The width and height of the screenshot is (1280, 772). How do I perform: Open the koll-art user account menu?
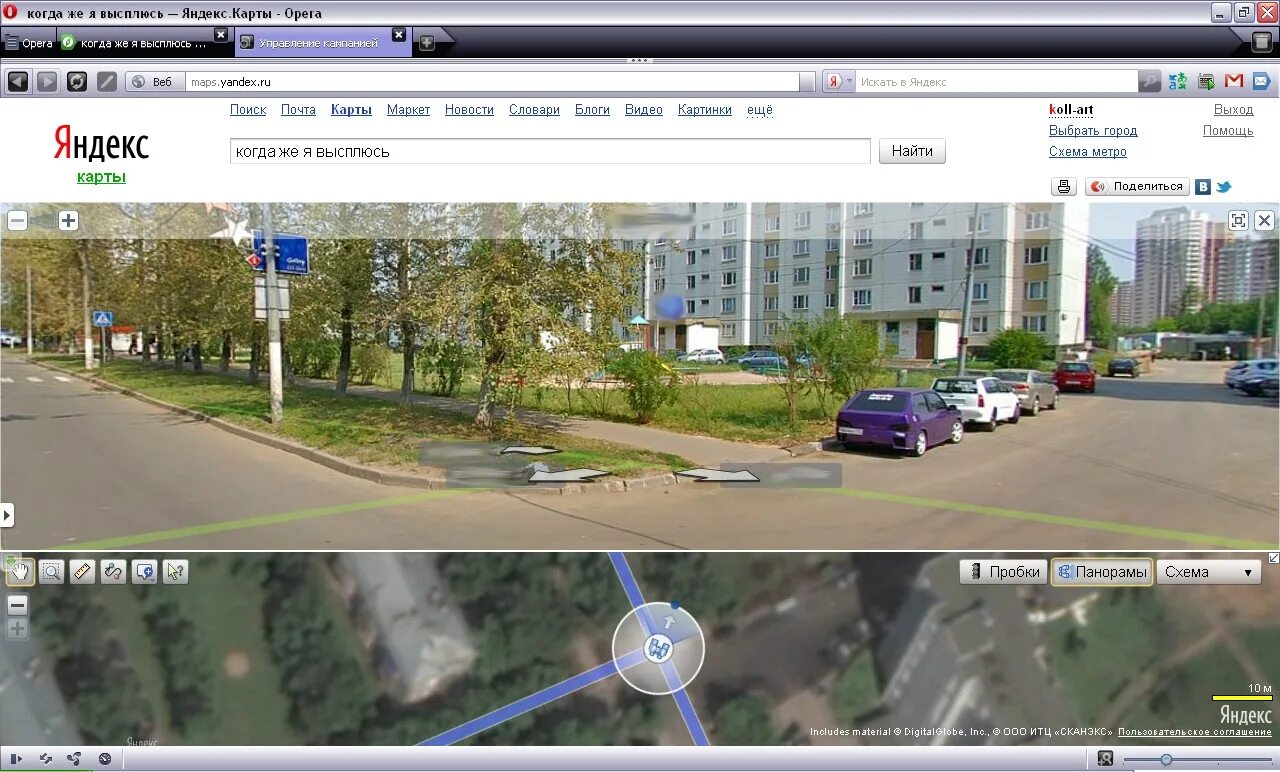pos(1071,110)
